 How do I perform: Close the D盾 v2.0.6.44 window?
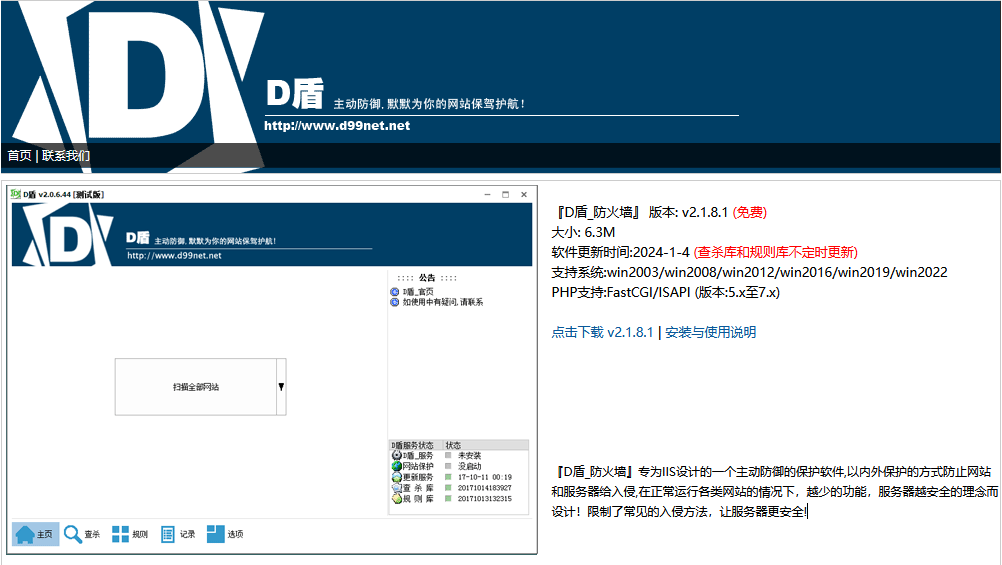(524, 194)
